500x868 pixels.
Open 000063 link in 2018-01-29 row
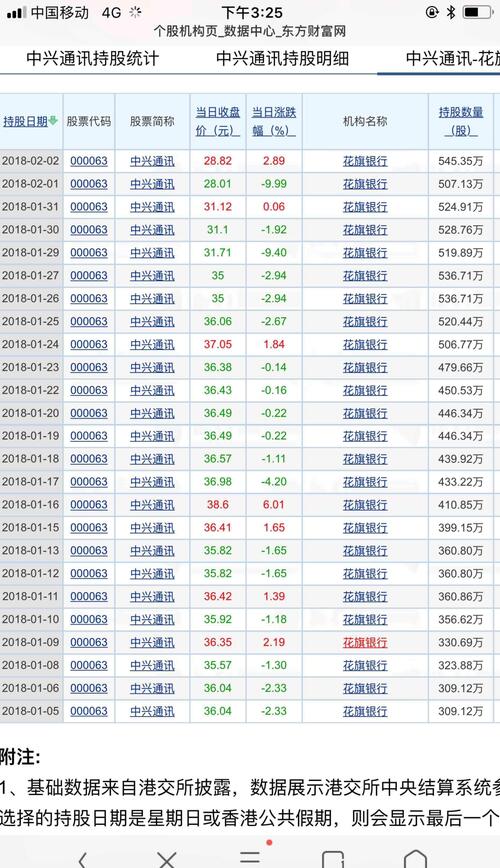(x=89, y=252)
